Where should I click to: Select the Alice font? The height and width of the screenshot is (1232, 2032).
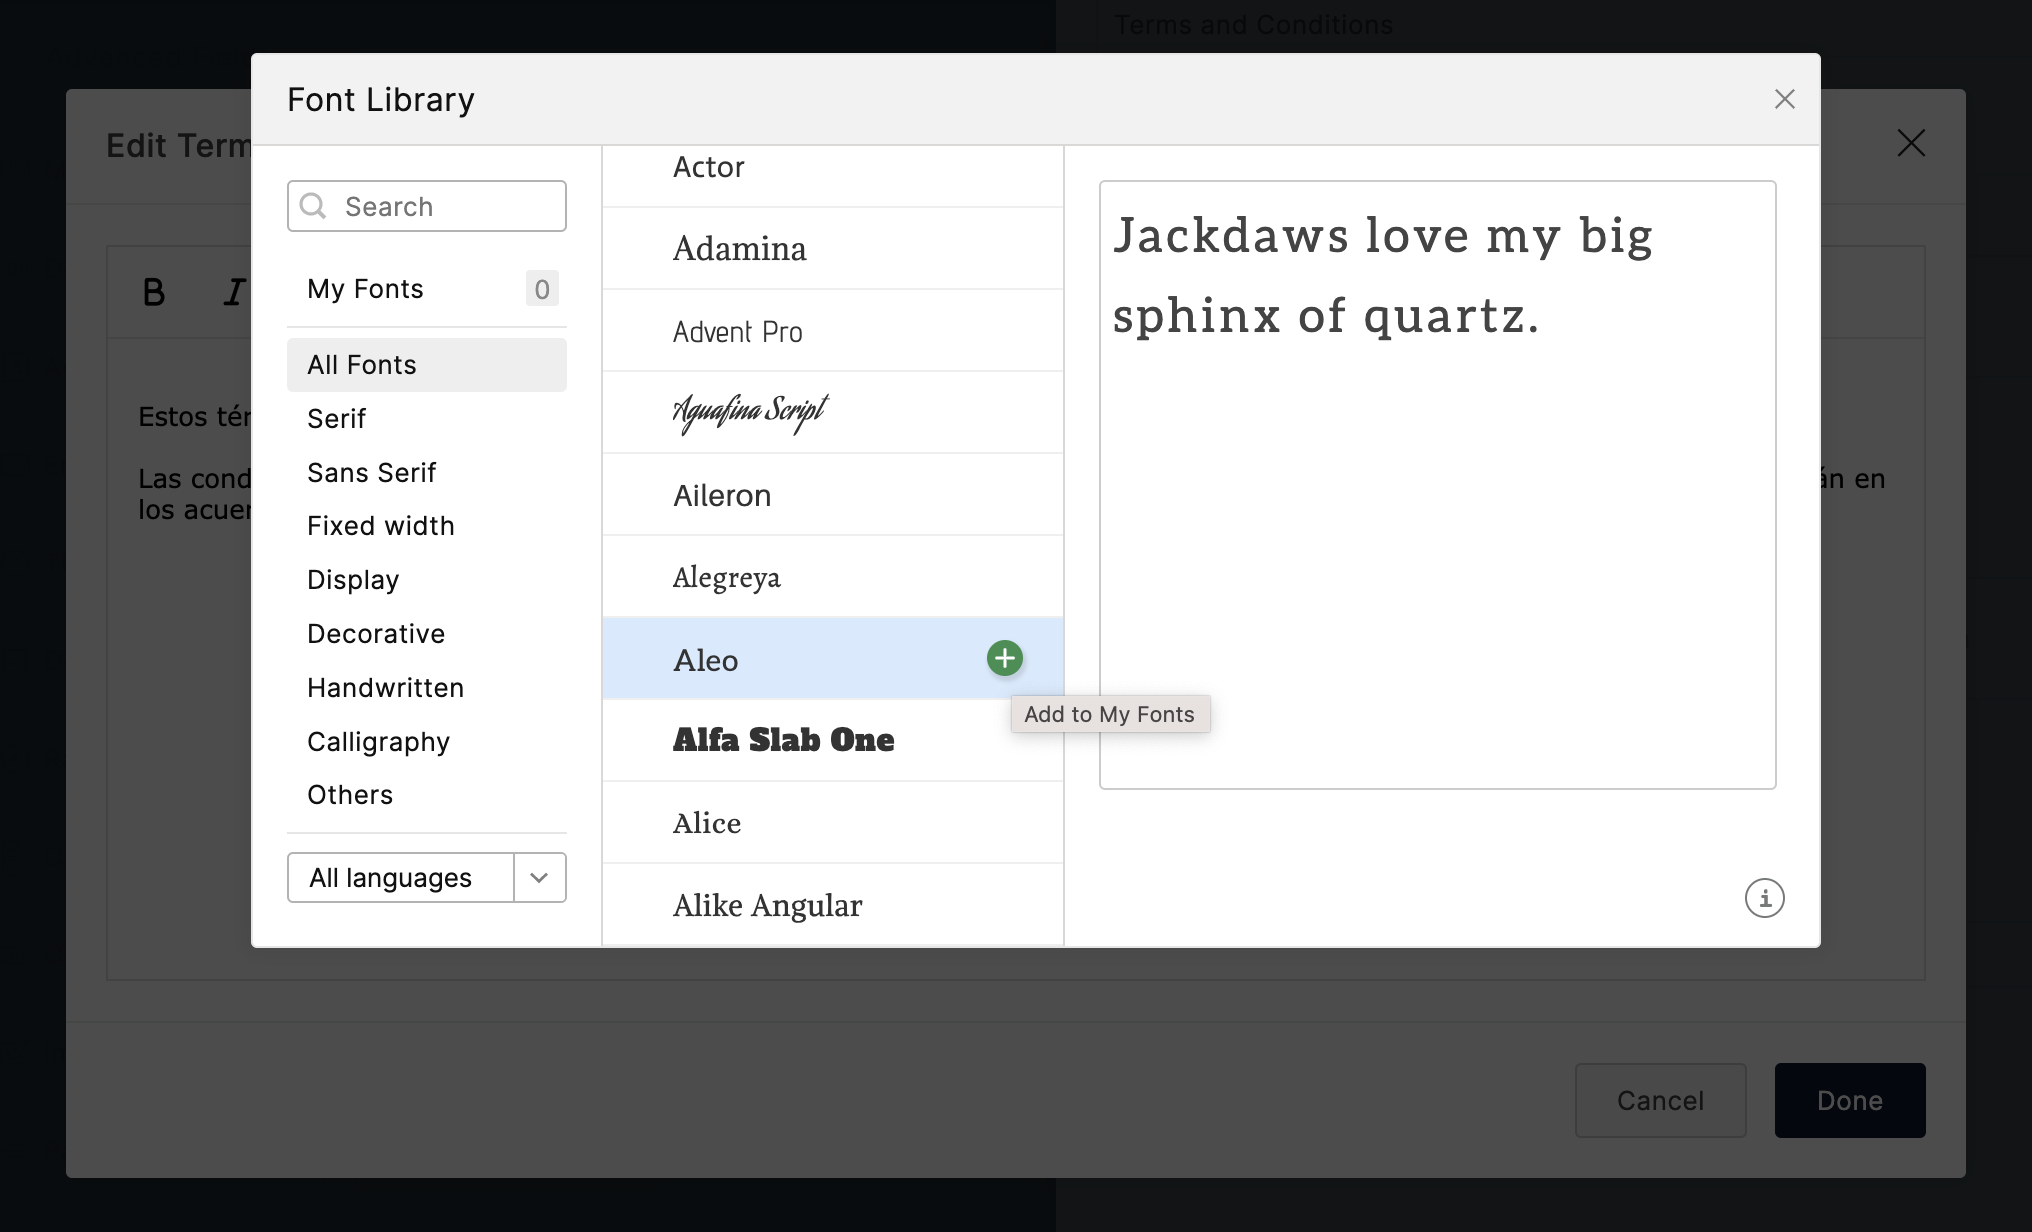706,822
